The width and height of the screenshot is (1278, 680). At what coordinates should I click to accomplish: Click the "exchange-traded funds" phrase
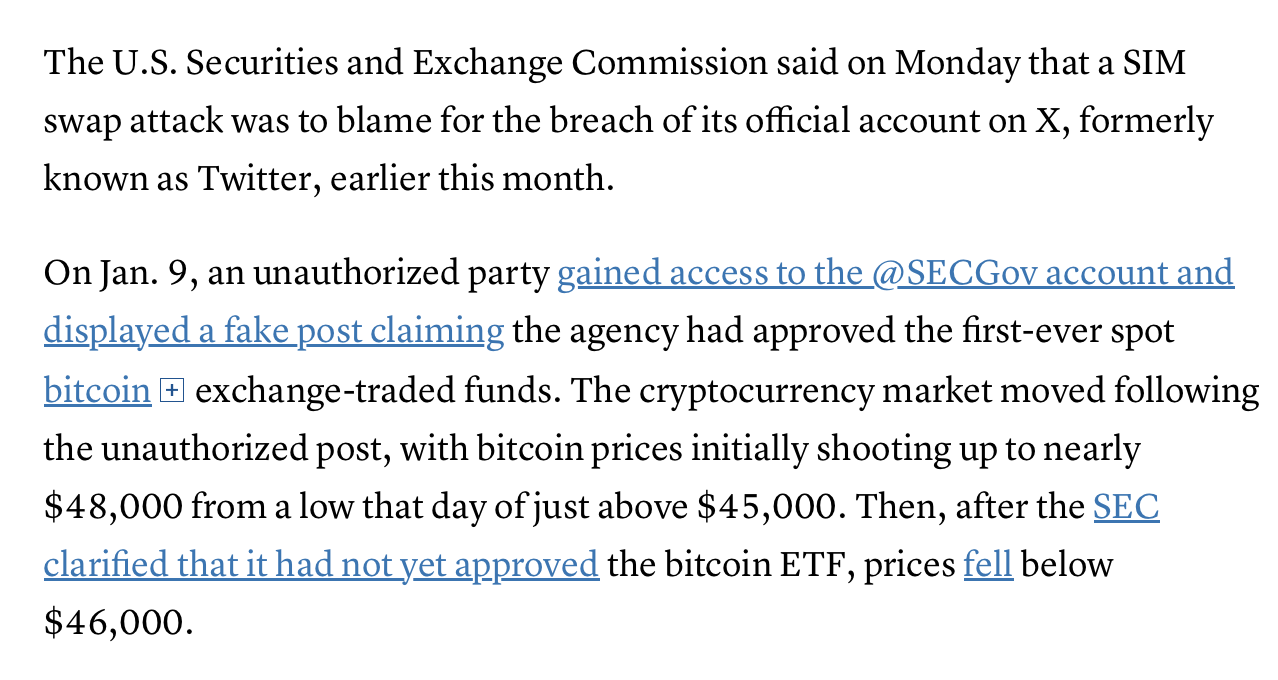374,390
